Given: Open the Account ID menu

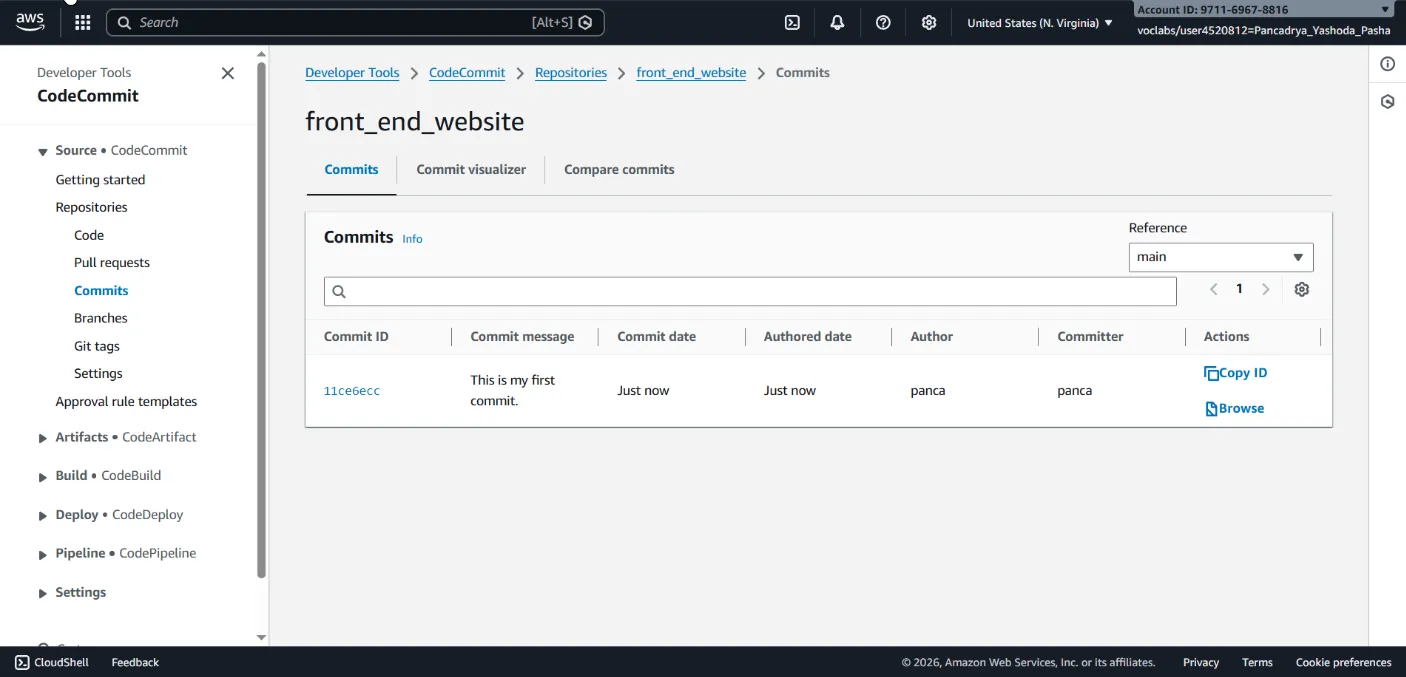Looking at the screenshot, I should pos(1264,9).
